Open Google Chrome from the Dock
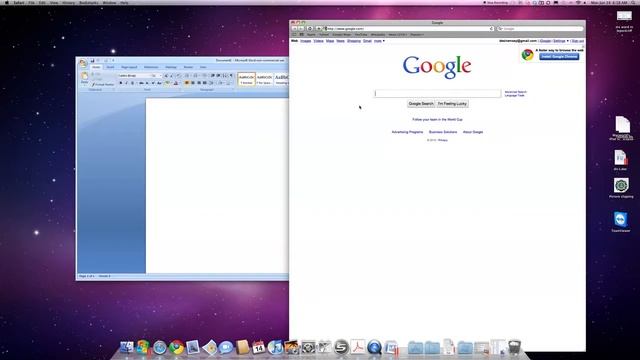The height and width of the screenshot is (360, 640). point(176,347)
